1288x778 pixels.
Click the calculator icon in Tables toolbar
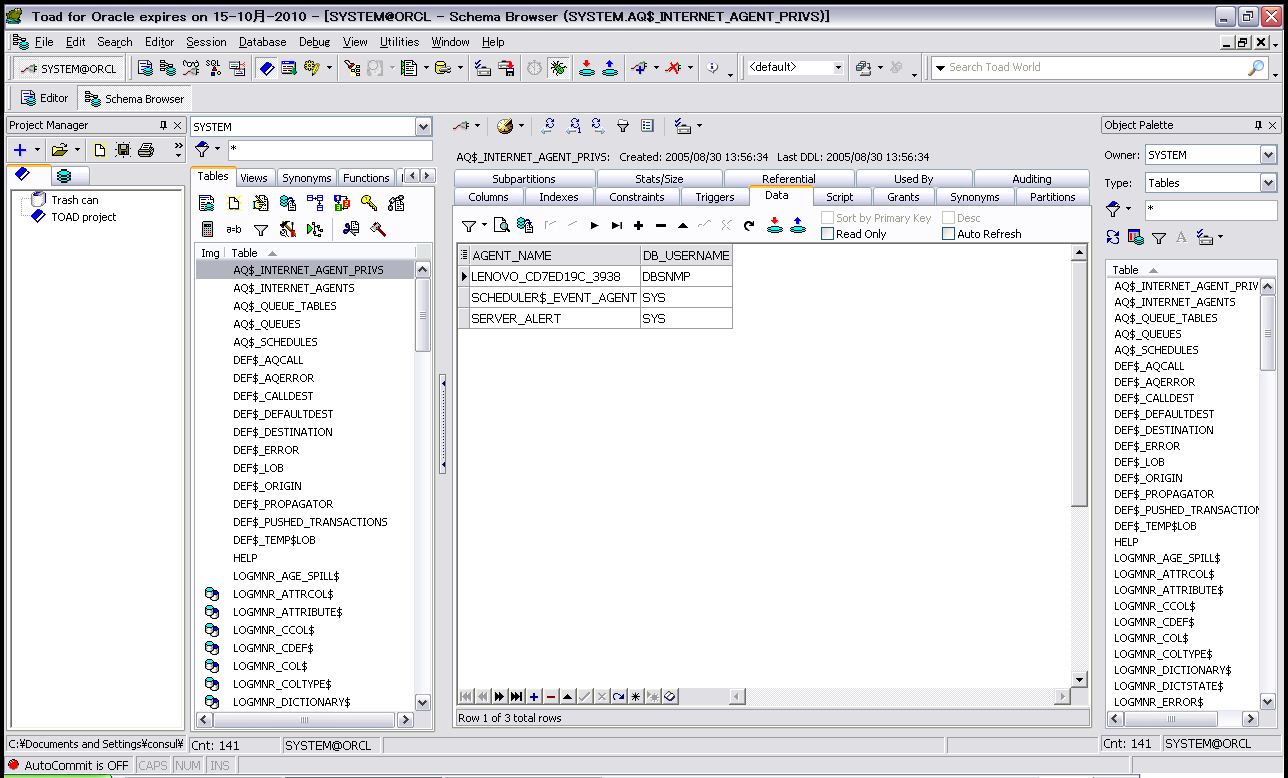point(208,229)
